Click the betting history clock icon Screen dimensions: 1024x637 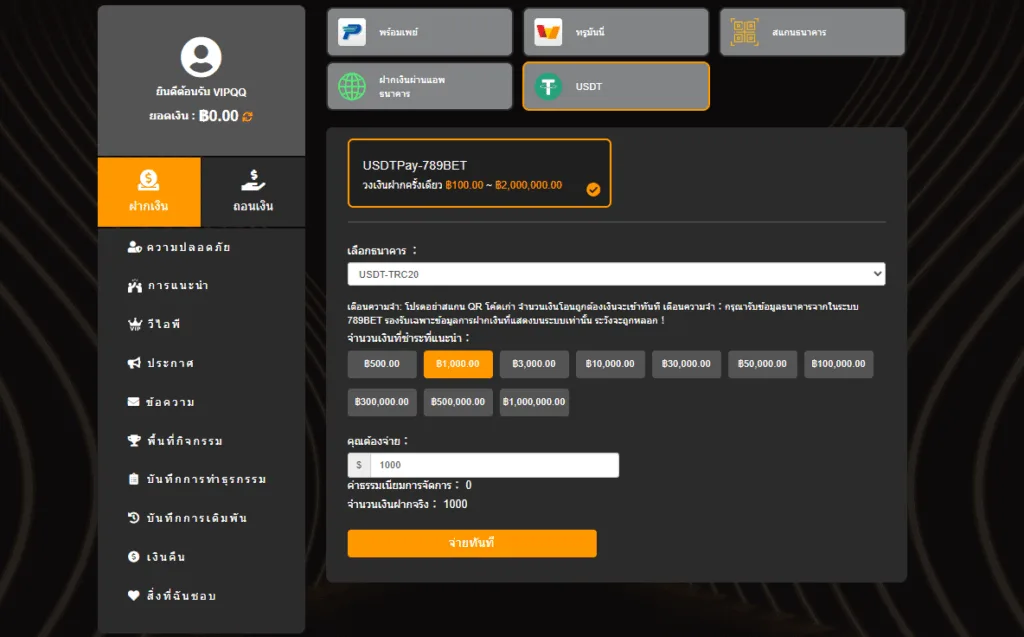coord(133,517)
